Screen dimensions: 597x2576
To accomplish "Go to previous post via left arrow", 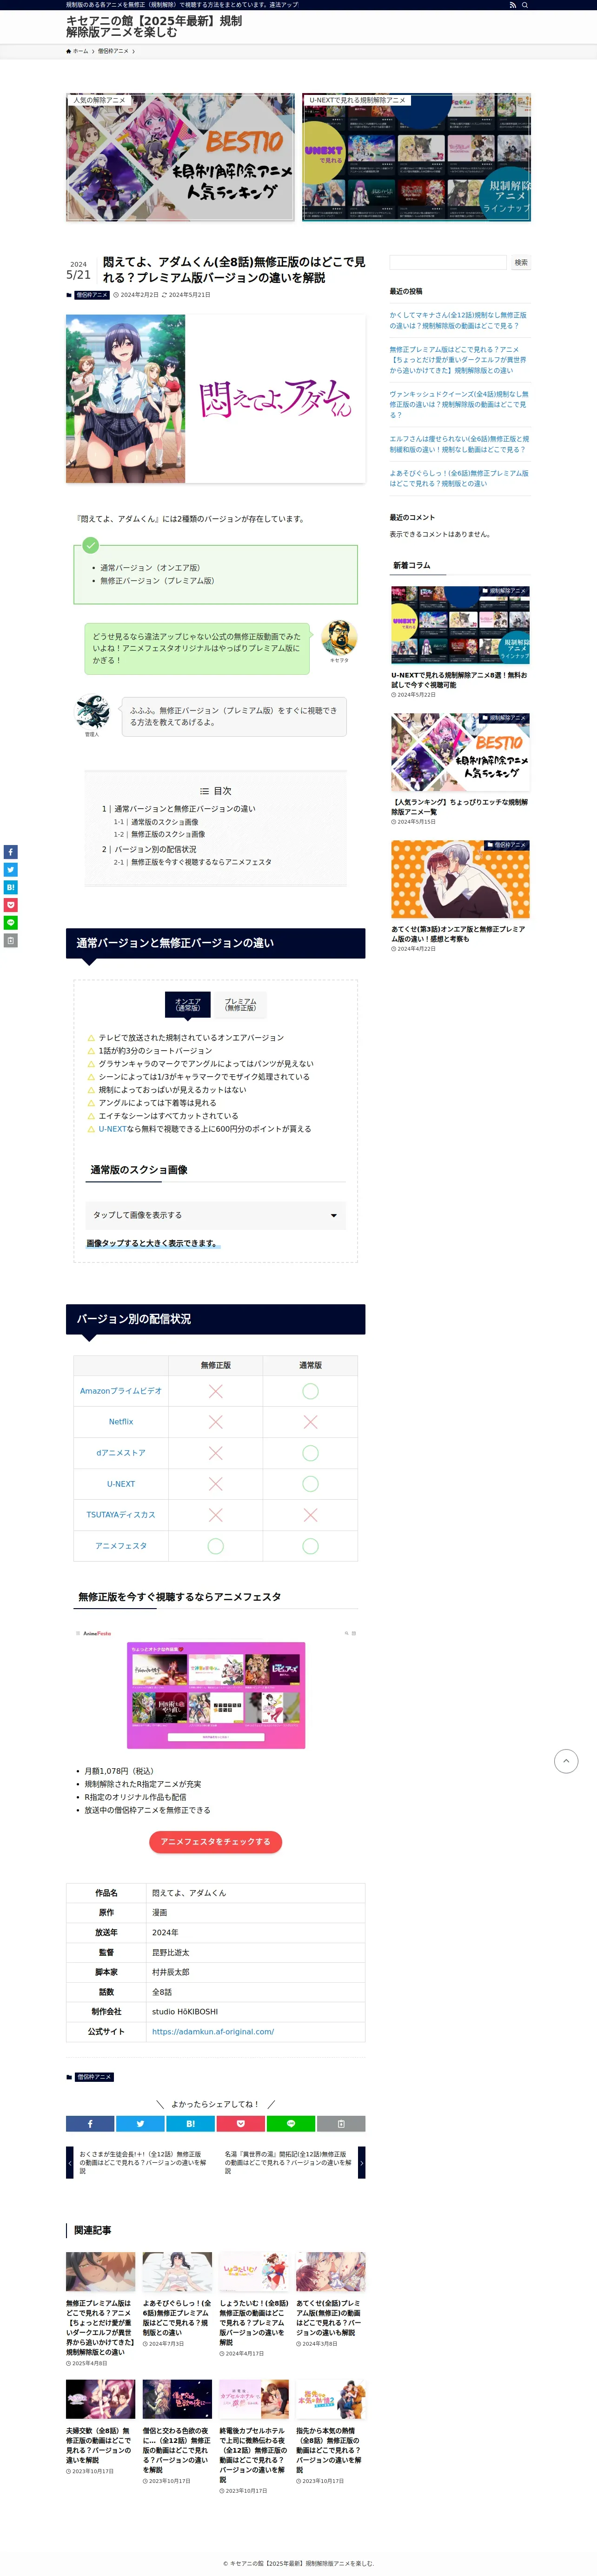I will pyautogui.click(x=70, y=2162).
